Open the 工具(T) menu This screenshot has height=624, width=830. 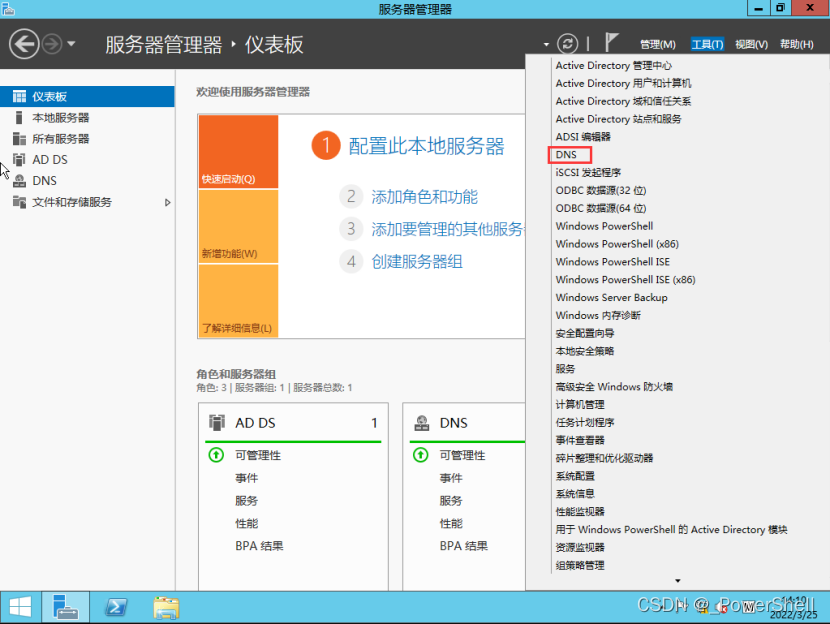(707, 44)
